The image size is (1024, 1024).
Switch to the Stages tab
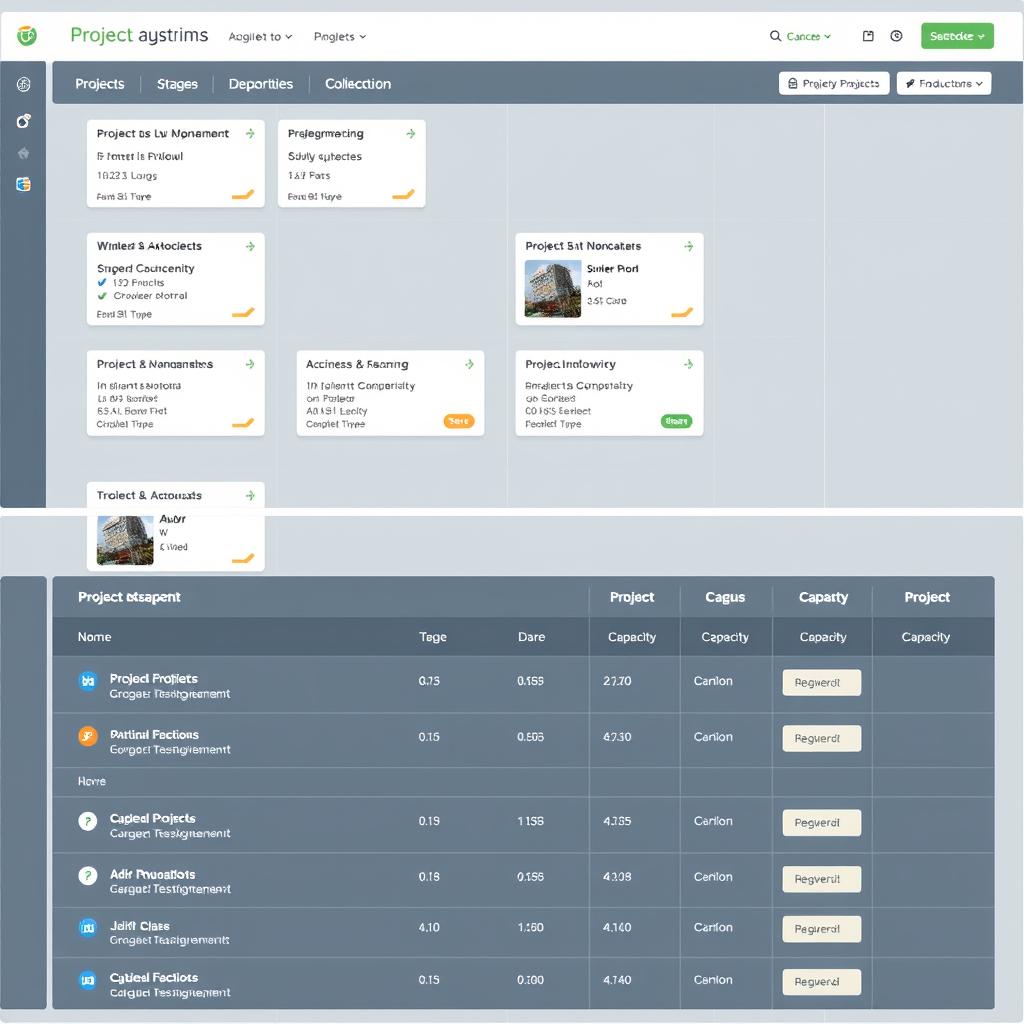tap(177, 84)
